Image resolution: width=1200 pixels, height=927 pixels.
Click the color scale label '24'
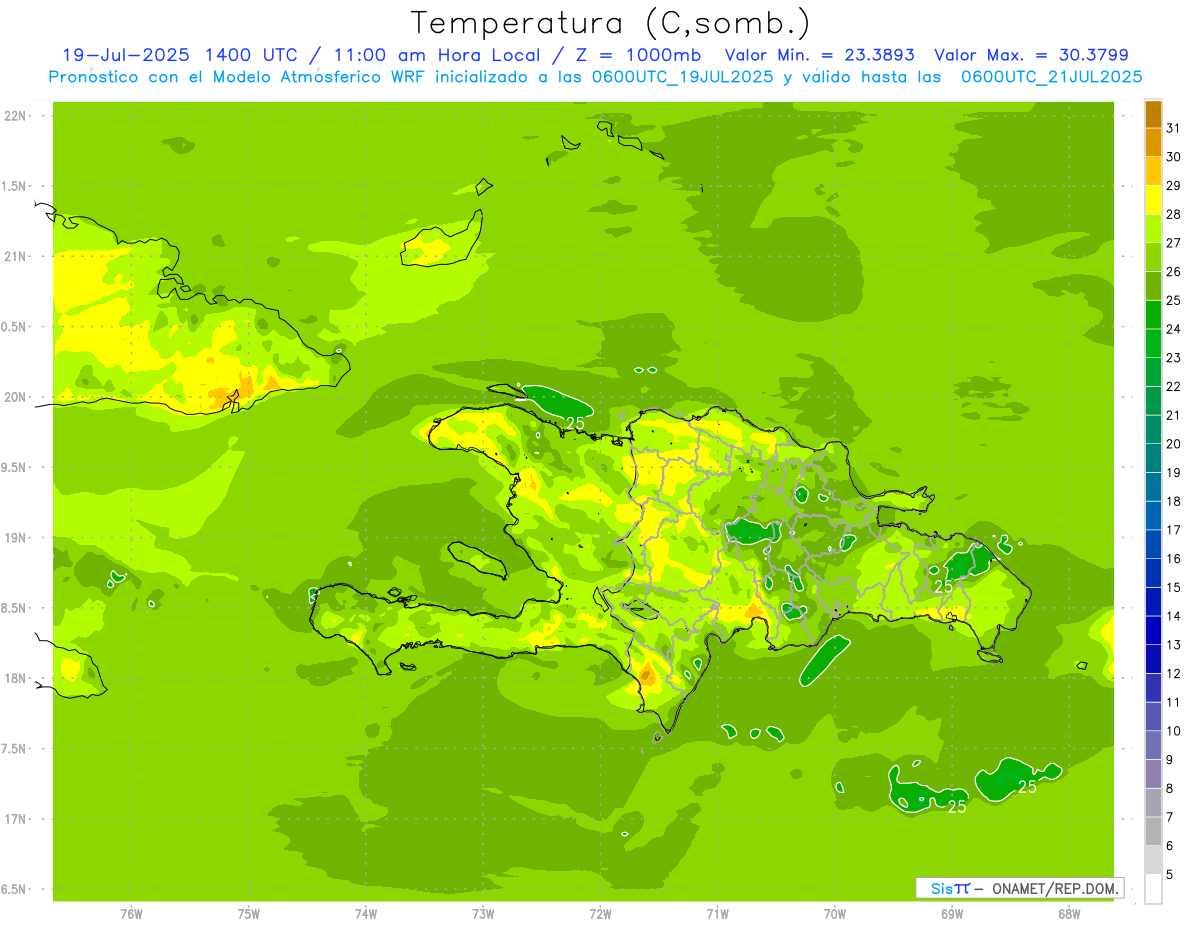pyautogui.click(x=1174, y=329)
